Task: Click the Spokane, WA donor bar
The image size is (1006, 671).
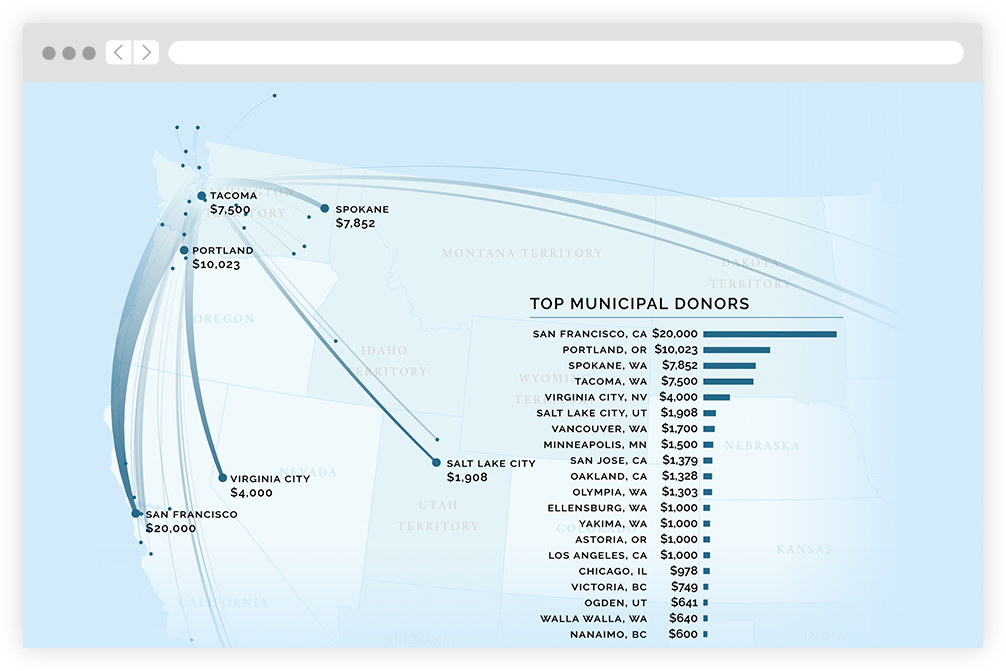Action: 729,366
